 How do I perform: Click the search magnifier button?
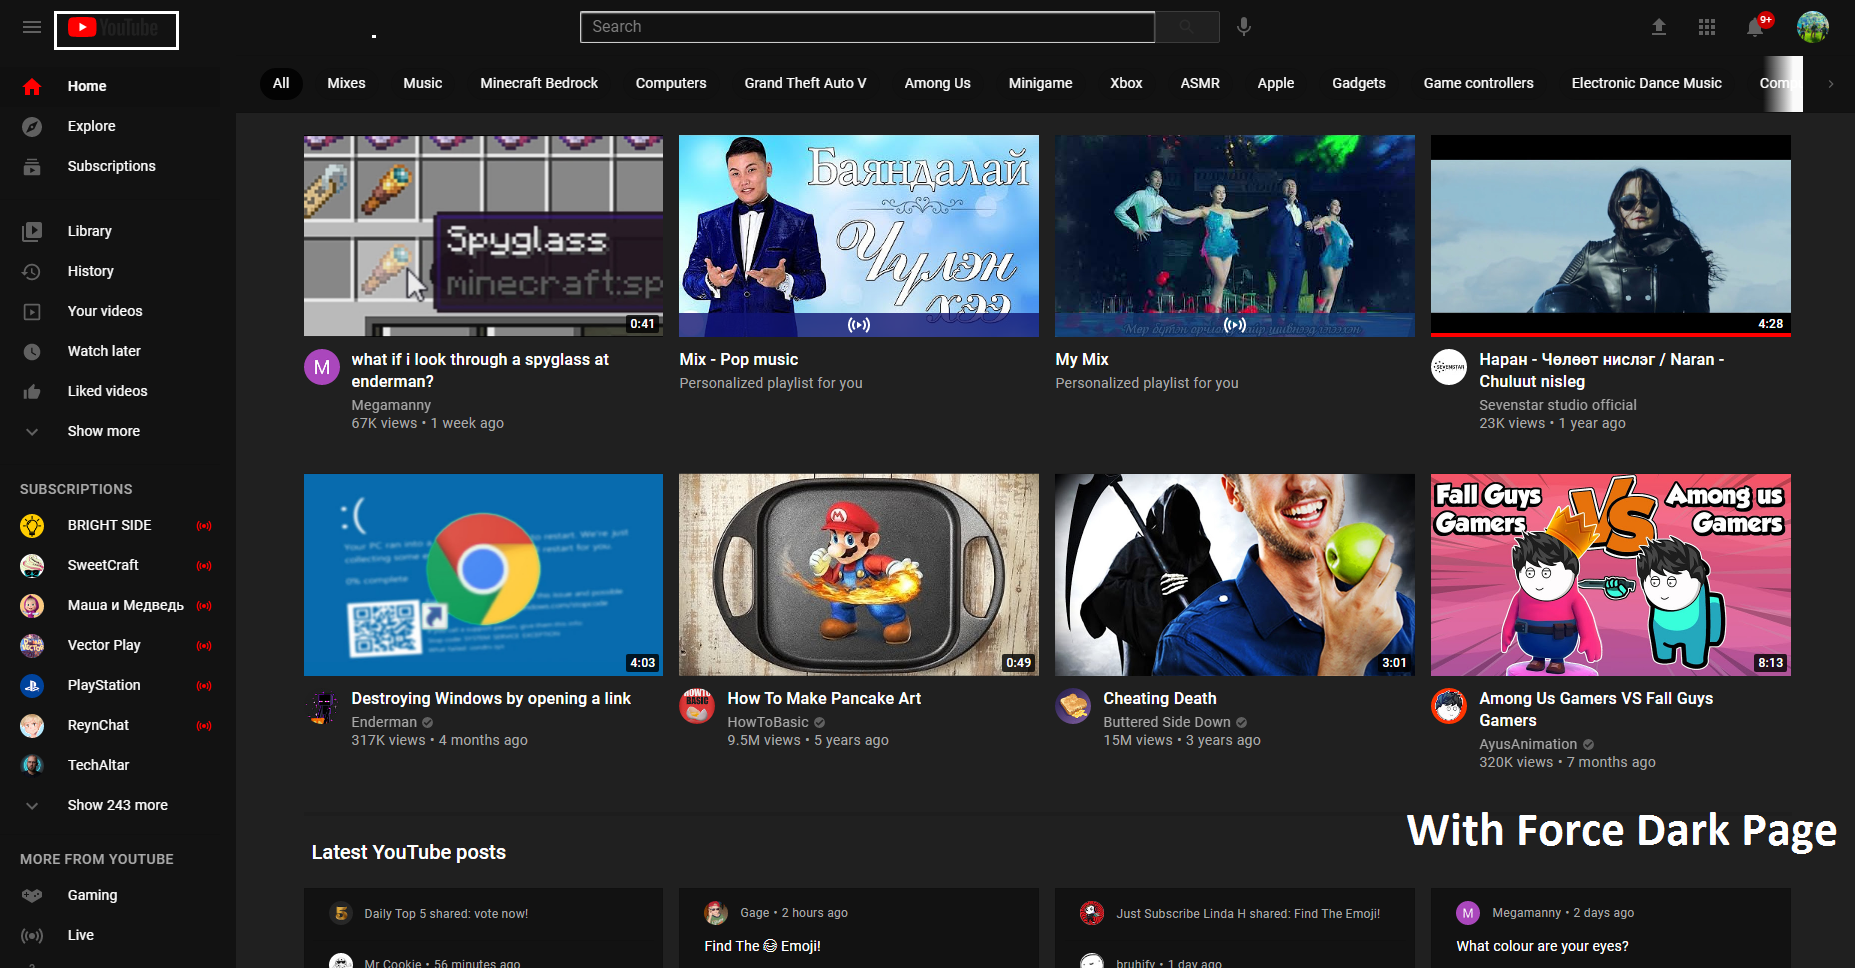[x=1187, y=27]
